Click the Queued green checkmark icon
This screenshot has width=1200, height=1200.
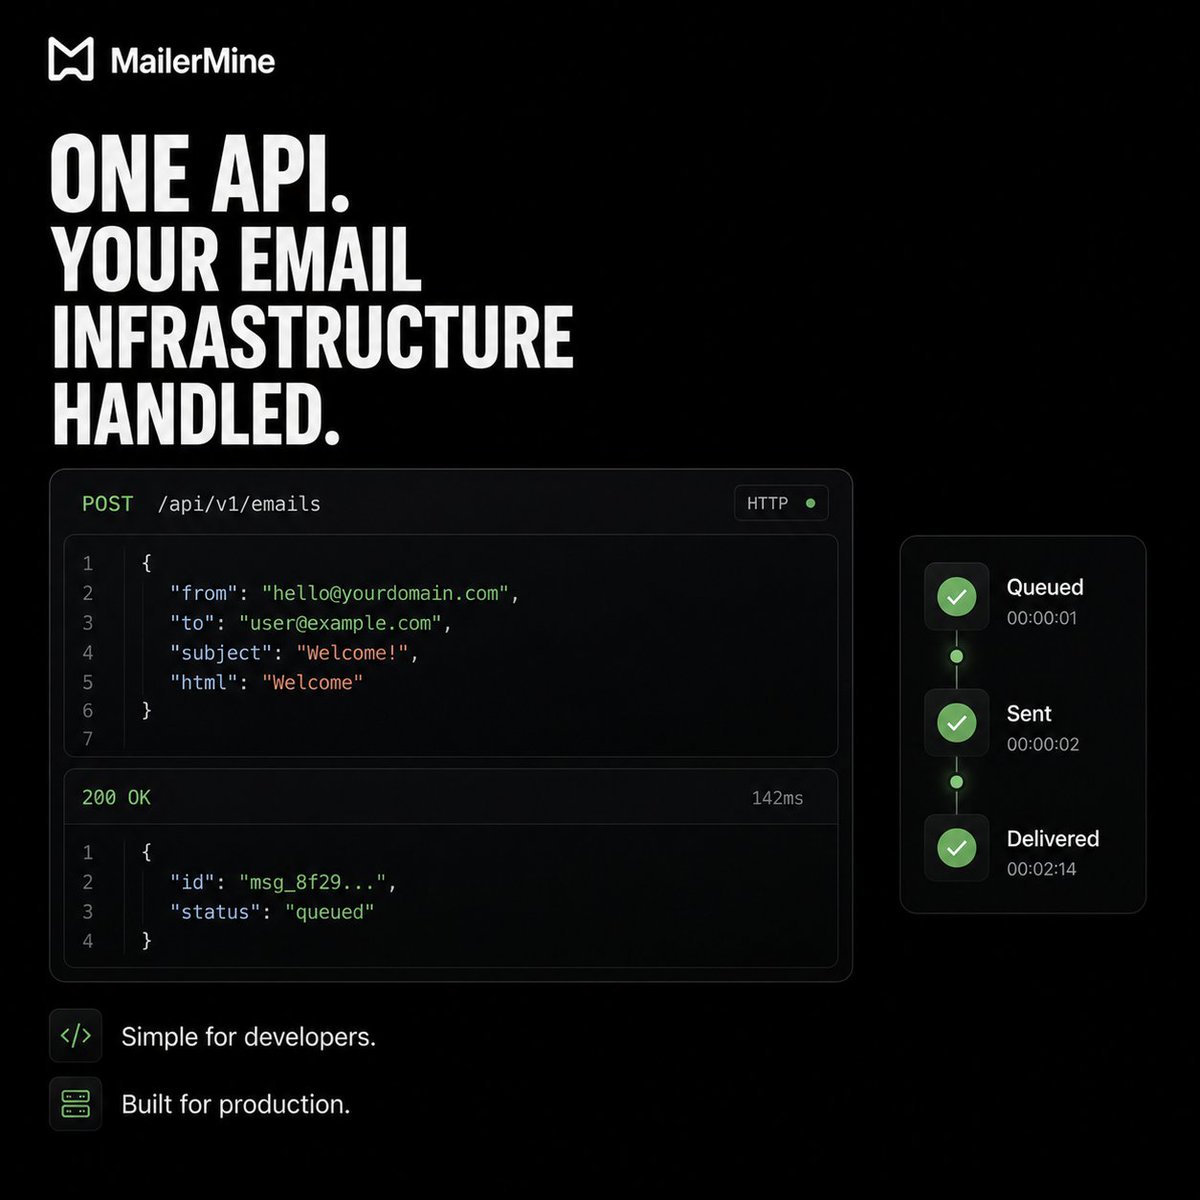tap(957, 597)
